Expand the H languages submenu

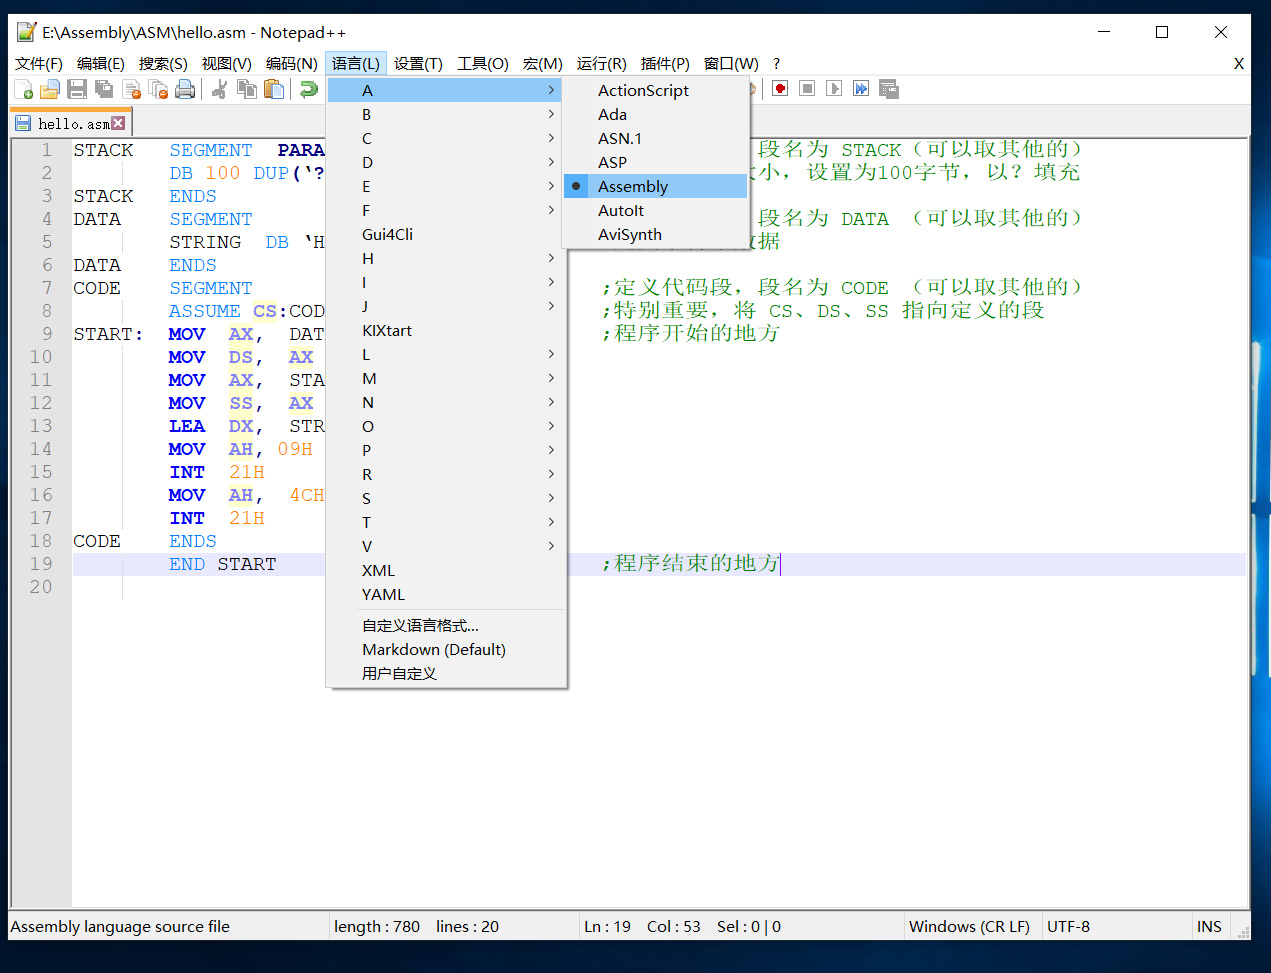tap(446, 258)
